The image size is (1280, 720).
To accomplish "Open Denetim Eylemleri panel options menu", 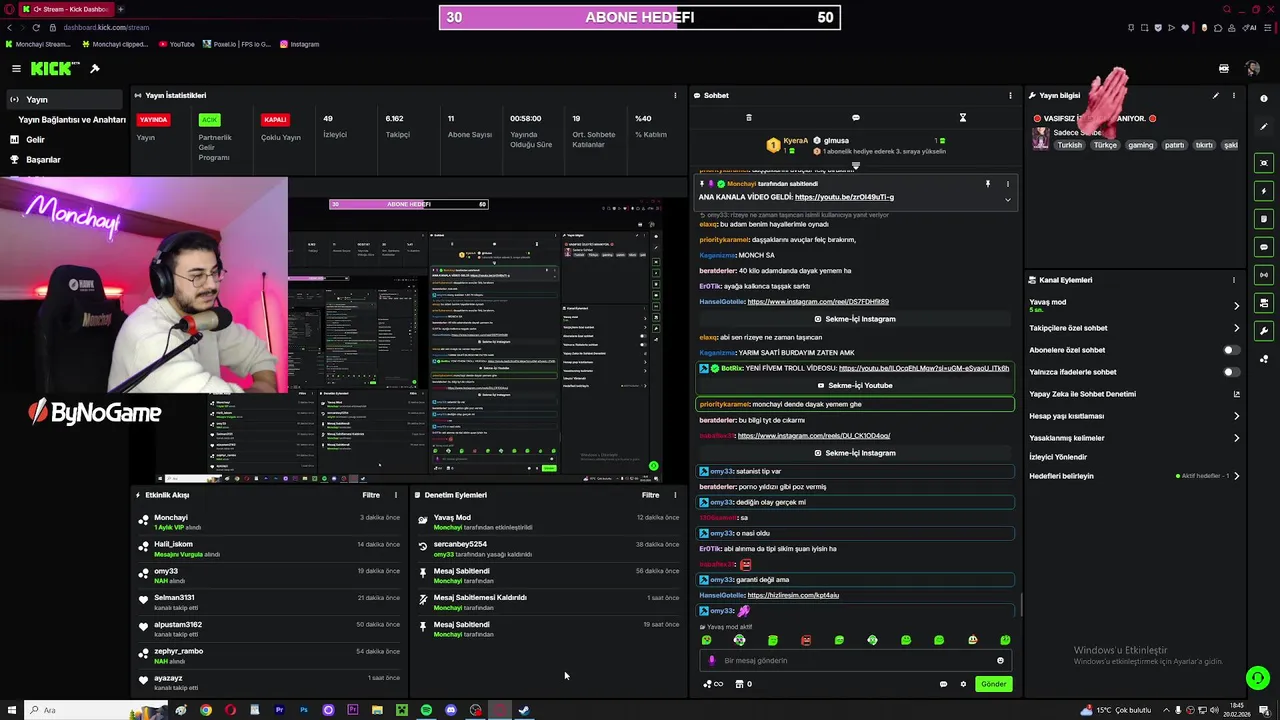I will tap(675, 495).
